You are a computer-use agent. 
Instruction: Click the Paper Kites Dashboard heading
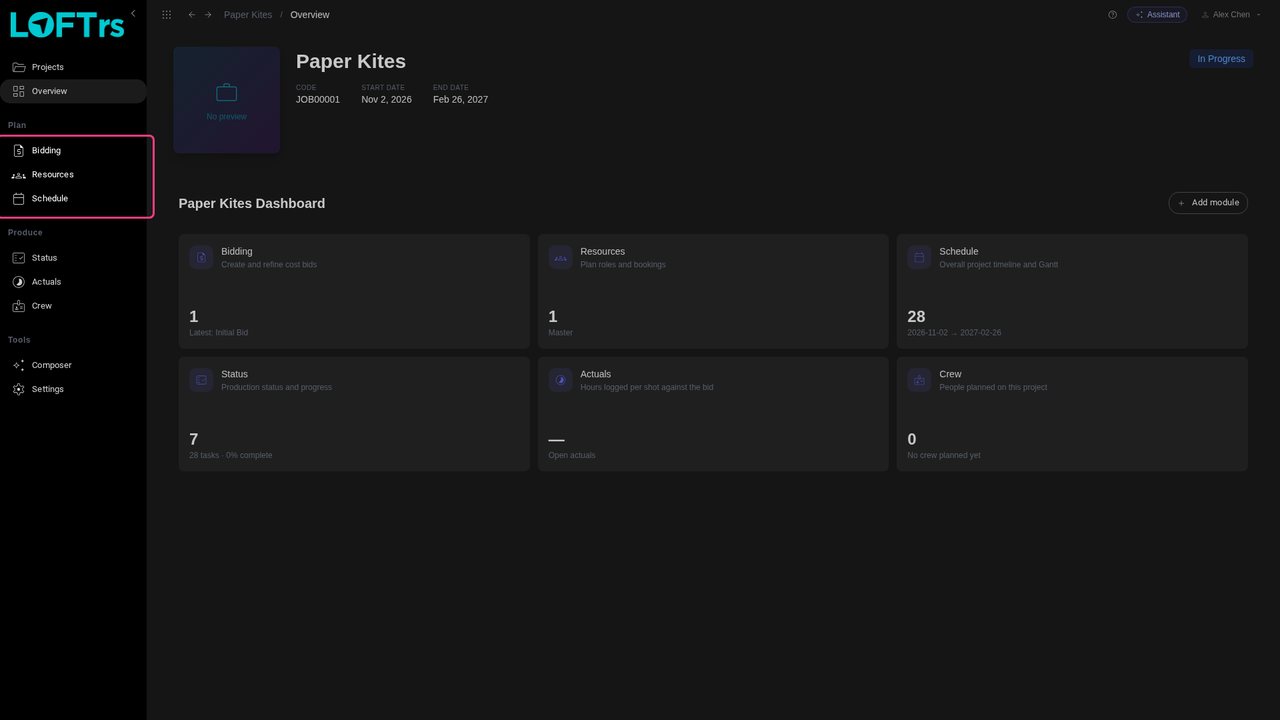tap(252, 203)
